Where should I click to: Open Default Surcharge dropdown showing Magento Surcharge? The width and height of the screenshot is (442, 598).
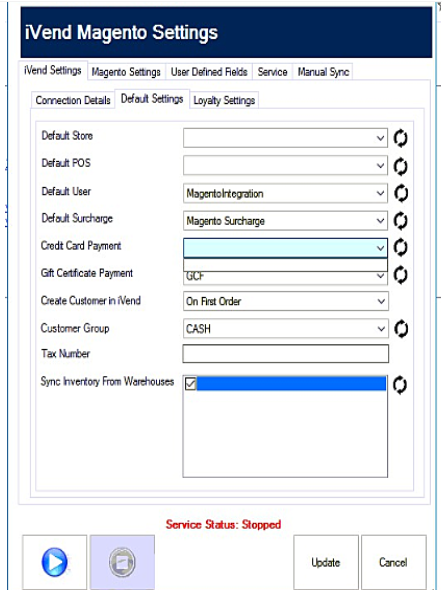tap(285, 220)
